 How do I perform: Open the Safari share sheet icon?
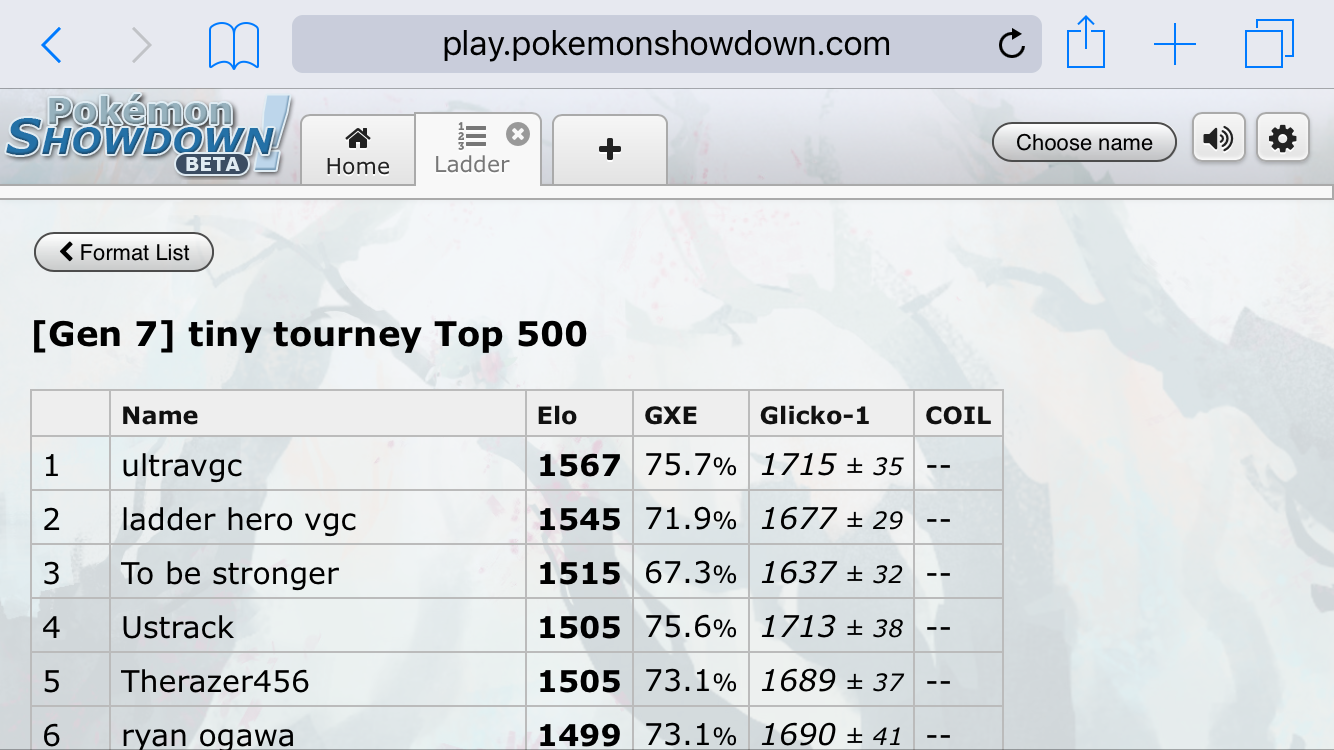[1085, 43]
